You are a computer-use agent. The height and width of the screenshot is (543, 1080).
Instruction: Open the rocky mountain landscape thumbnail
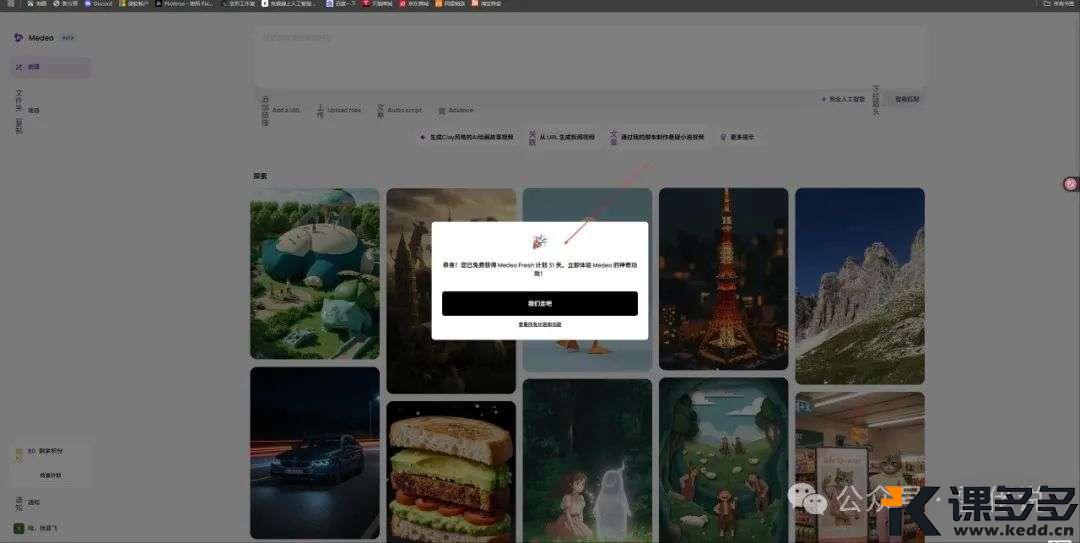(x=859, y=285)
